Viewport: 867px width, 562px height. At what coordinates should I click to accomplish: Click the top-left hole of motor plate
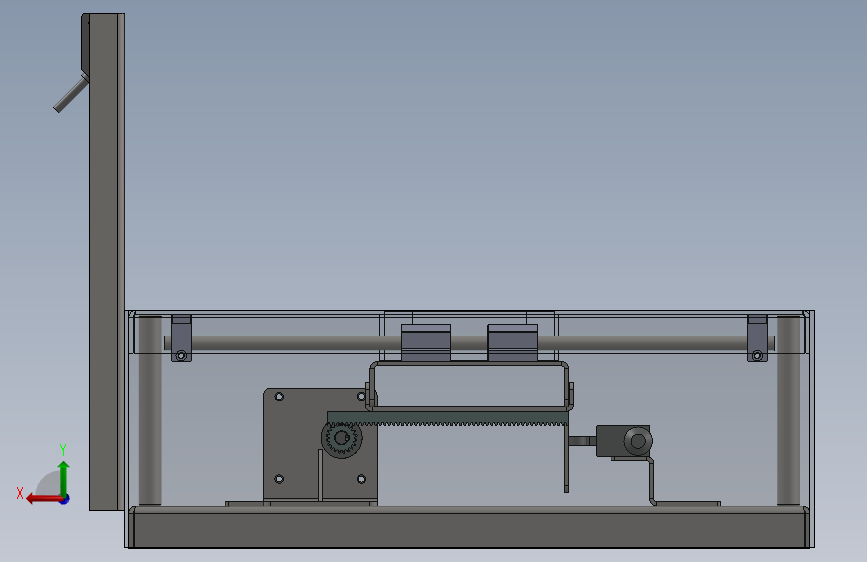pos(279,397)
